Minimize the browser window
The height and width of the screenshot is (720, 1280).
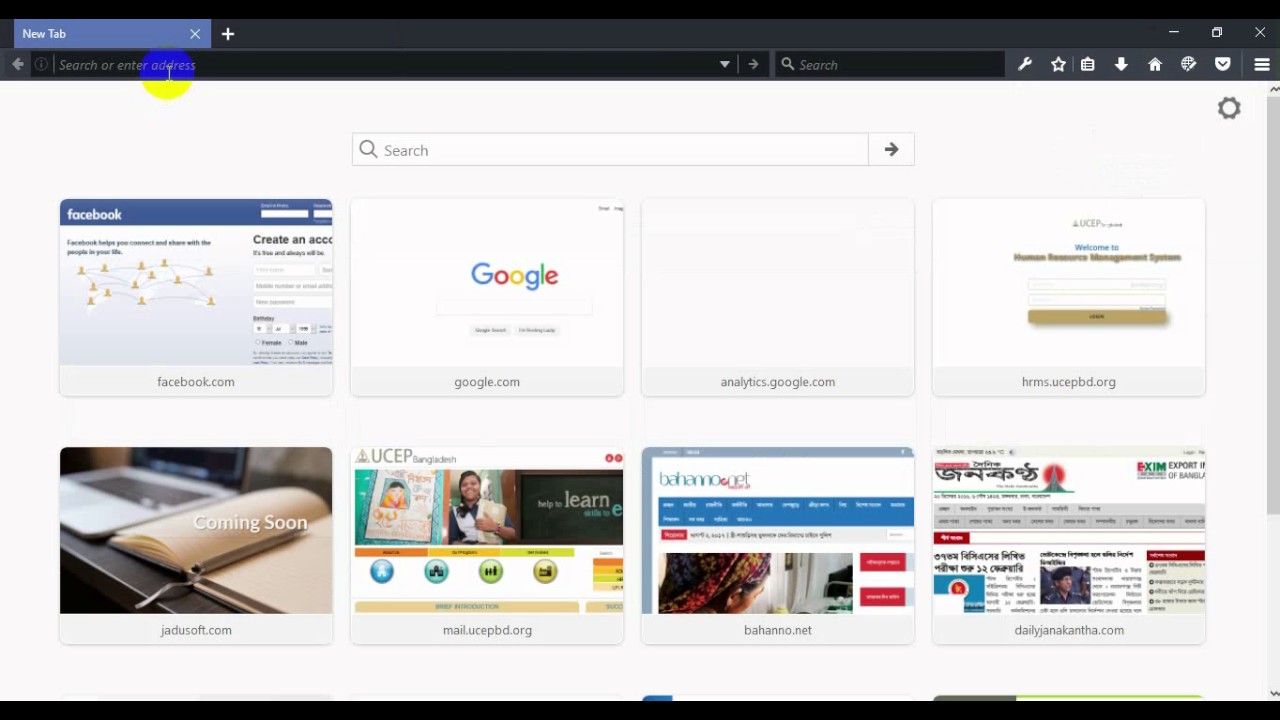(x=1174, y=33)
